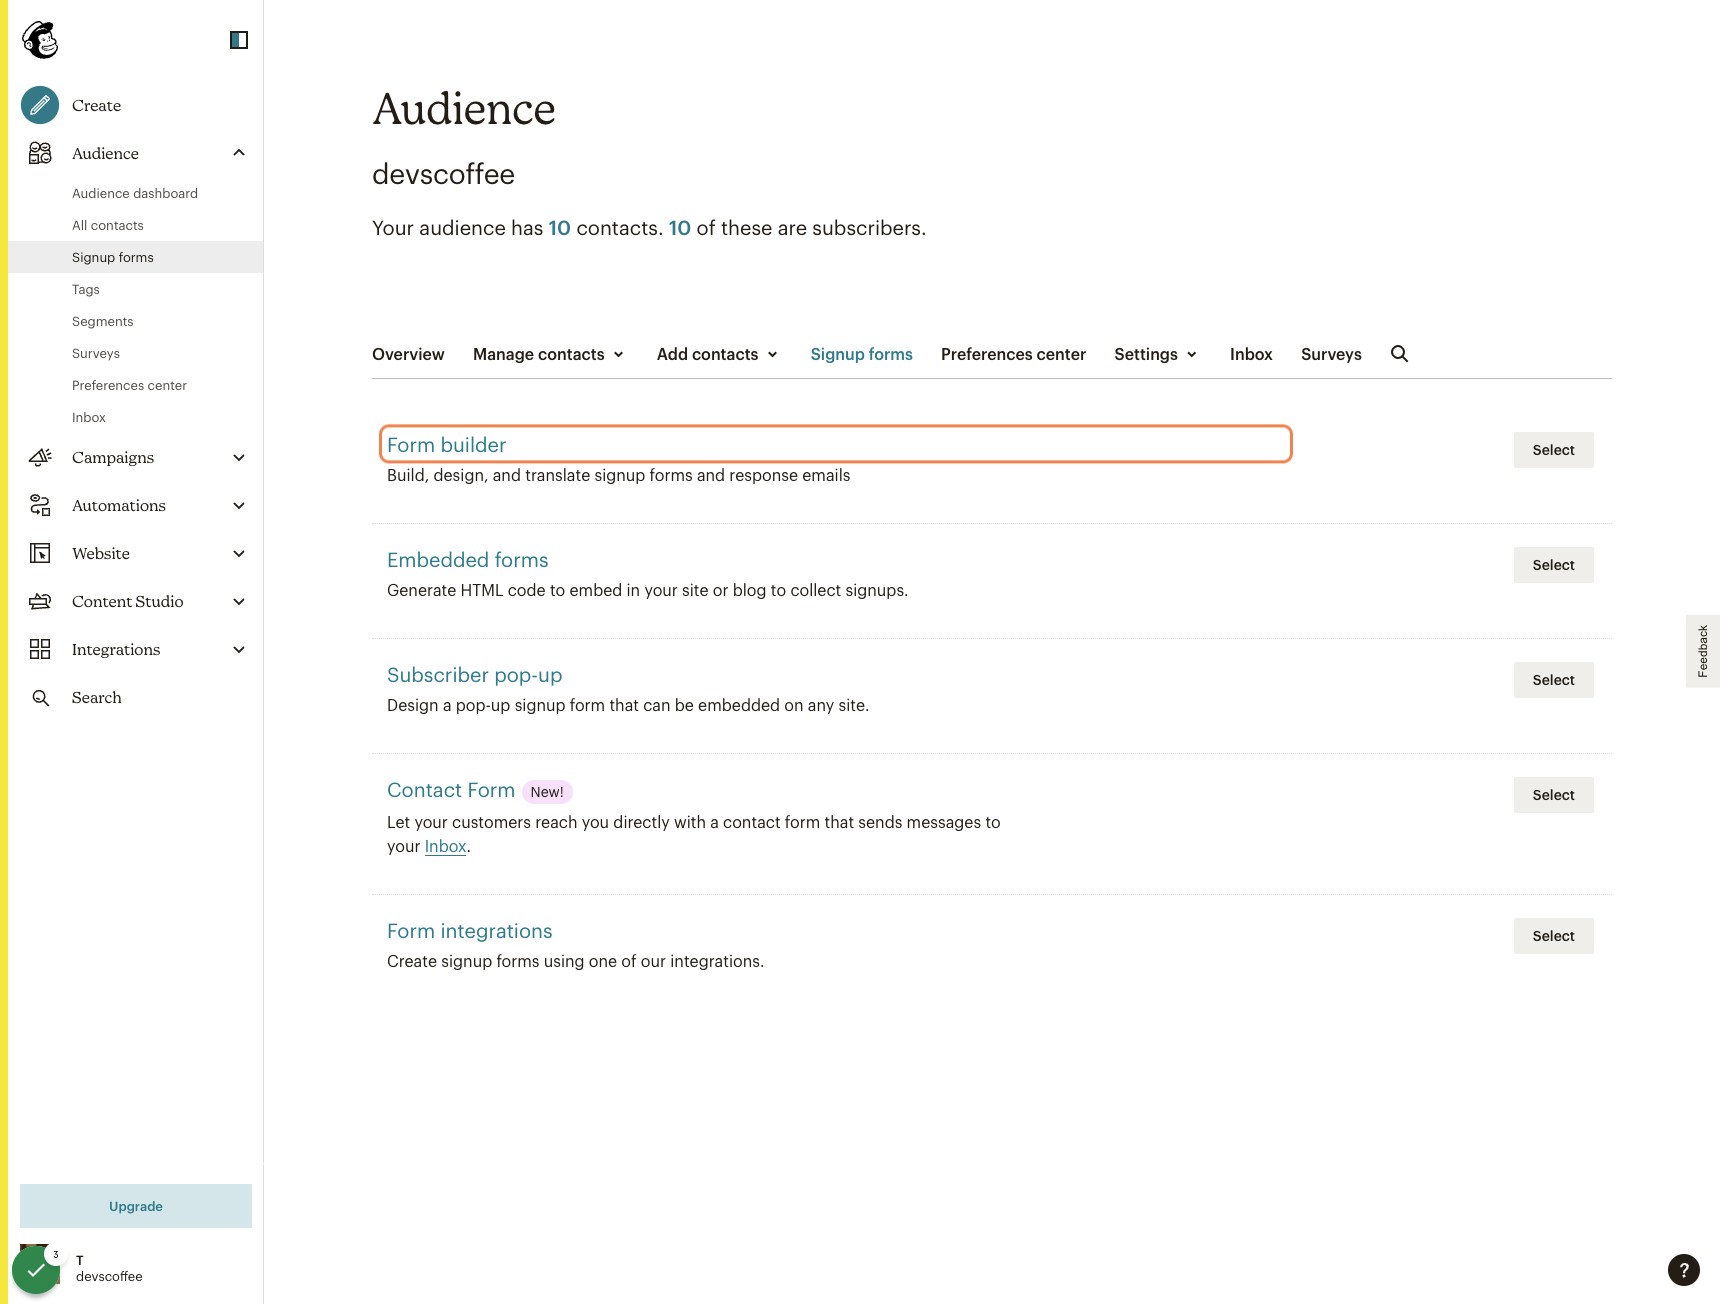The image size is (1720, 1304).
Task: Open the Add contacts dropdown
Action: [x=718, y=354]
